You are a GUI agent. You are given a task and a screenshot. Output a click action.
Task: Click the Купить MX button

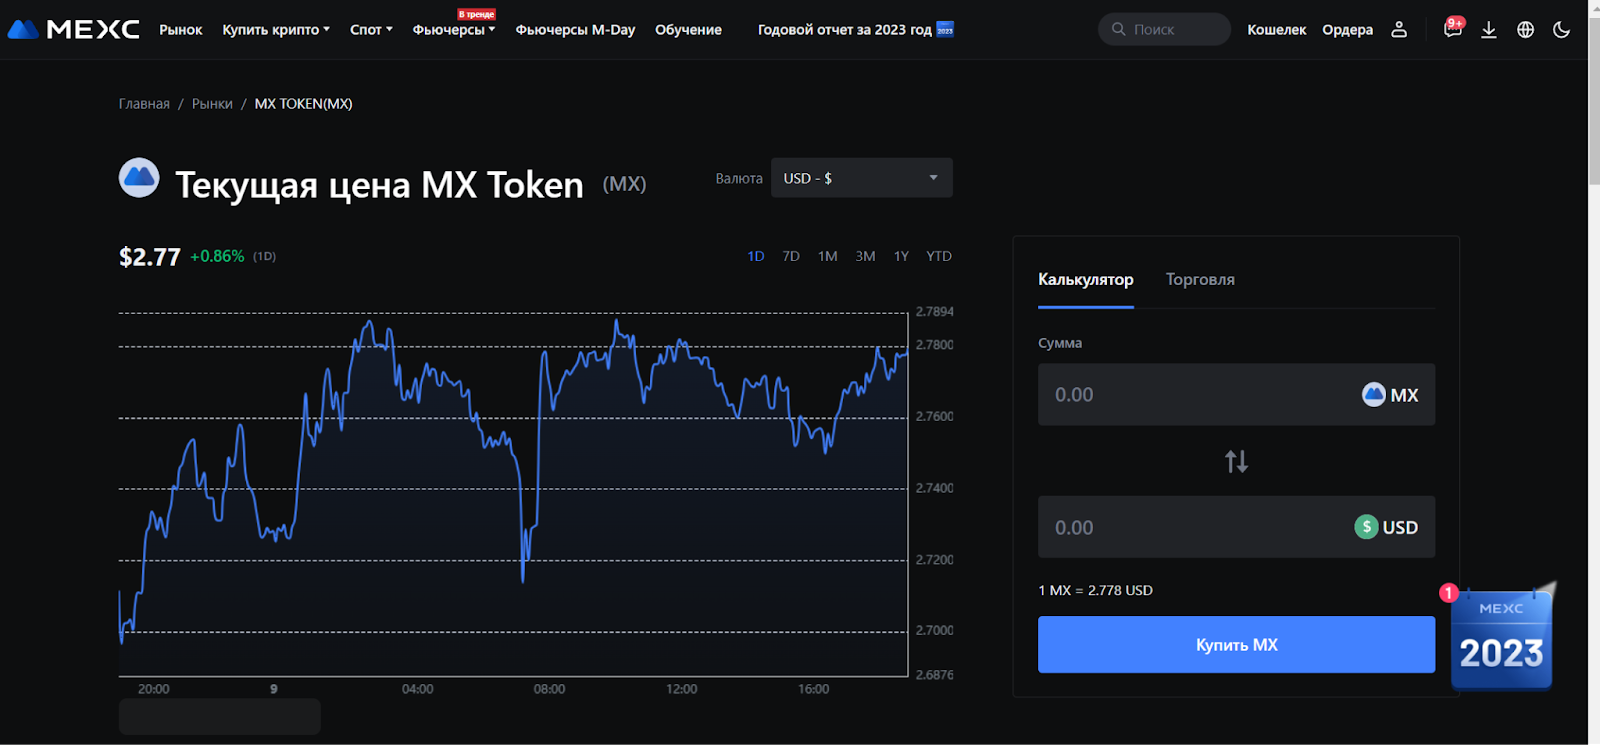point(1236,645)
